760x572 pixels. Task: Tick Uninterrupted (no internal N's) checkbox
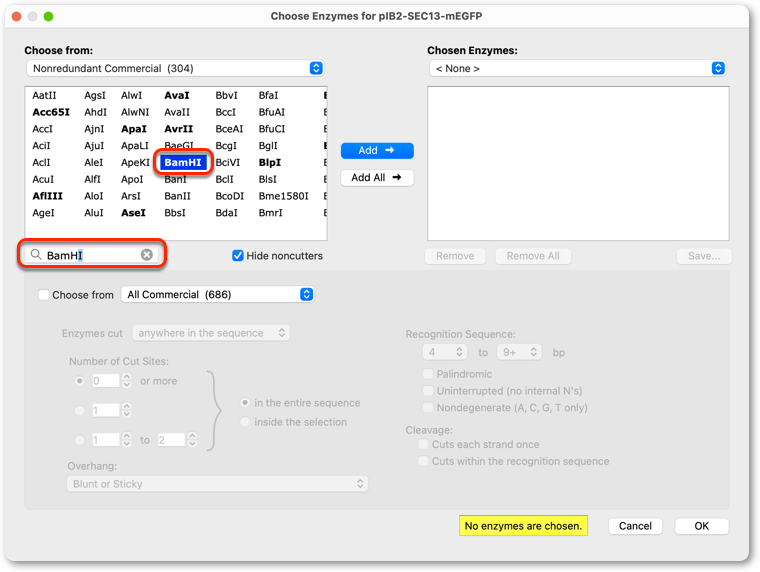coord(428,391)
